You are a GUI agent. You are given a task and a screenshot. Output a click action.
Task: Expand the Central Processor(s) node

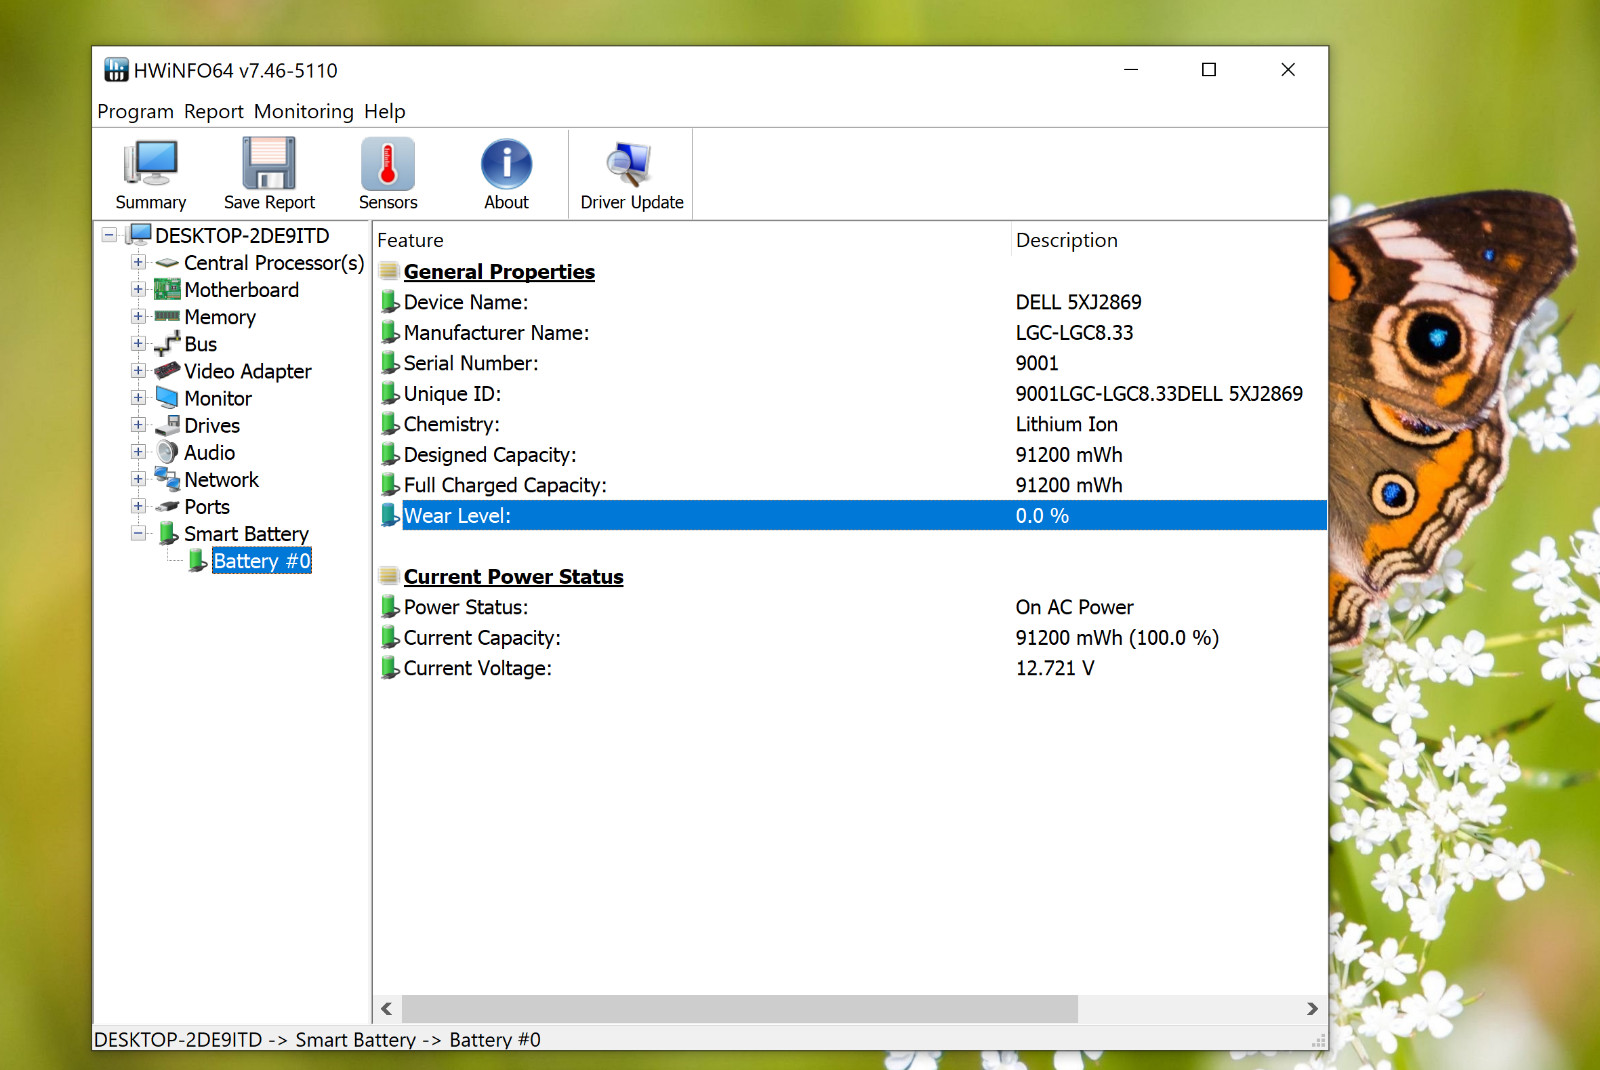pos(138,263)
